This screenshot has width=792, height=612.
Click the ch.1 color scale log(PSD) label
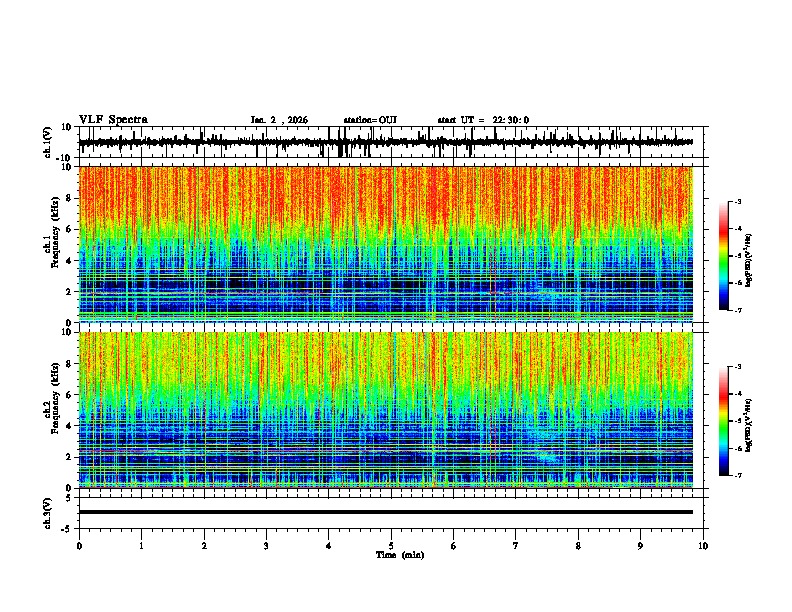click(748, 261)
